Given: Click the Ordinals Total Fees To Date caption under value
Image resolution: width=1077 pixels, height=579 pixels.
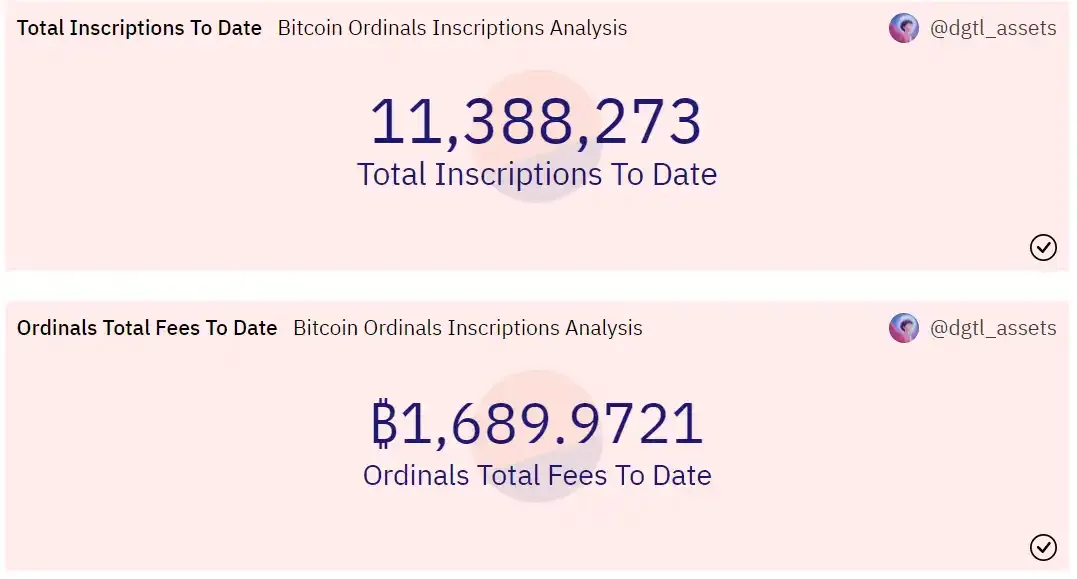Looking at the screenshot, I should click(x=537, y=475).
